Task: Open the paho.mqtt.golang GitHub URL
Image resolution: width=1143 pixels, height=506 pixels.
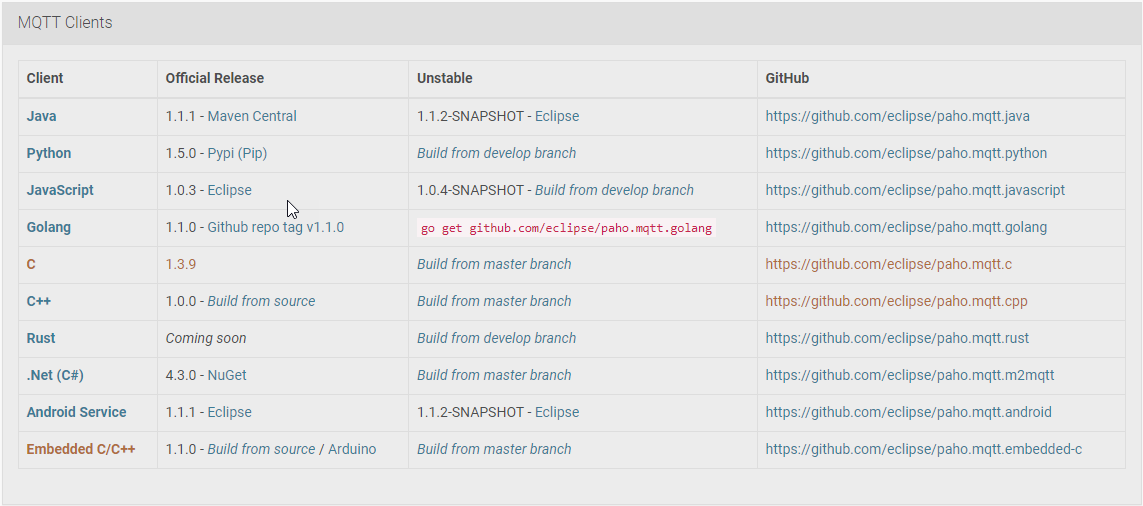Action: 906,227
